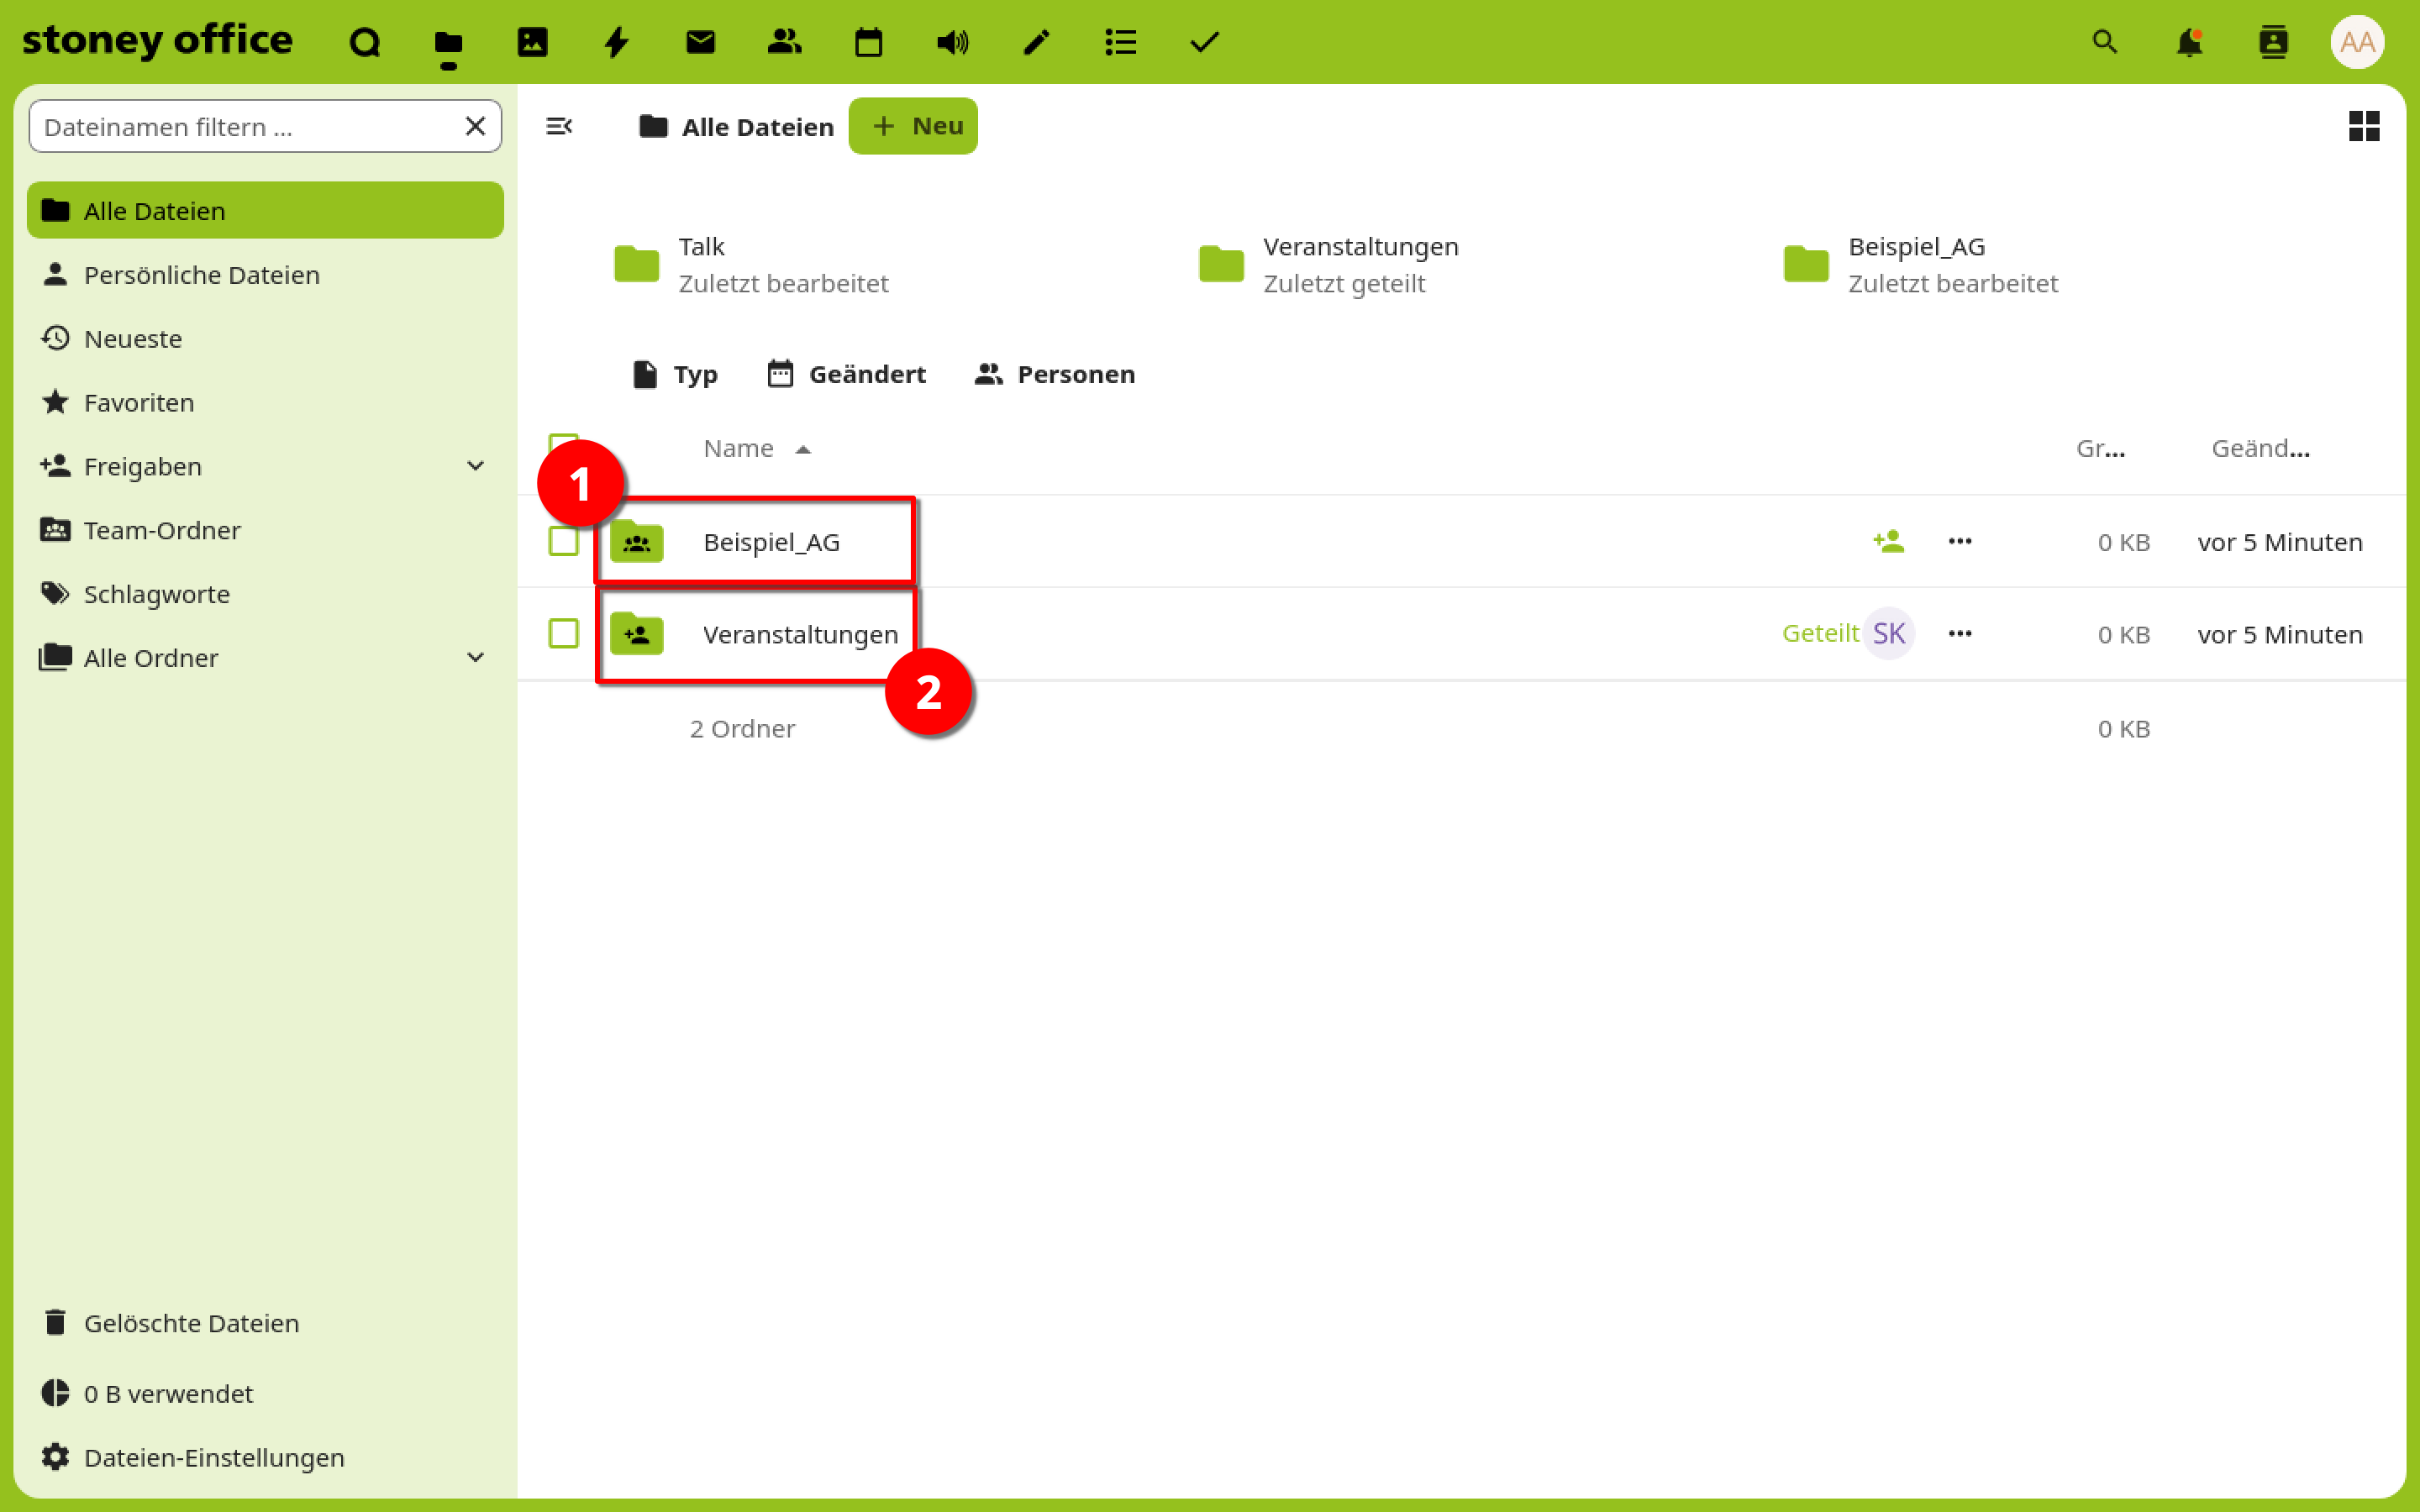
Task: Go to Favoriten in sidebar
Action: tap(139, 402)
